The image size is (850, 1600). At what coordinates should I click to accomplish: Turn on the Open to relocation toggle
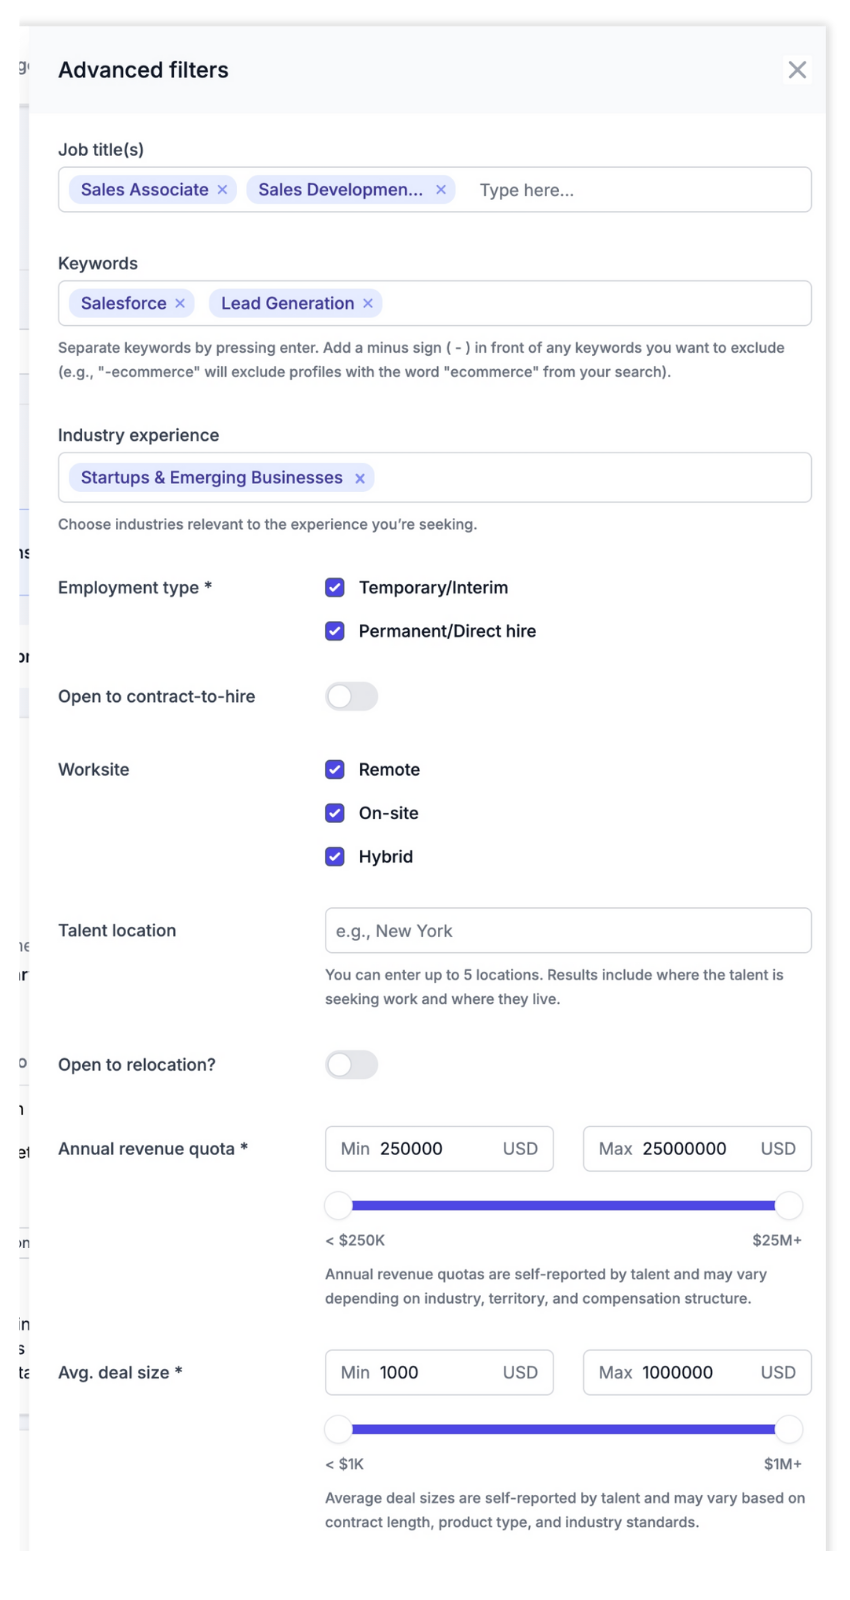(x=351, y=1064)
